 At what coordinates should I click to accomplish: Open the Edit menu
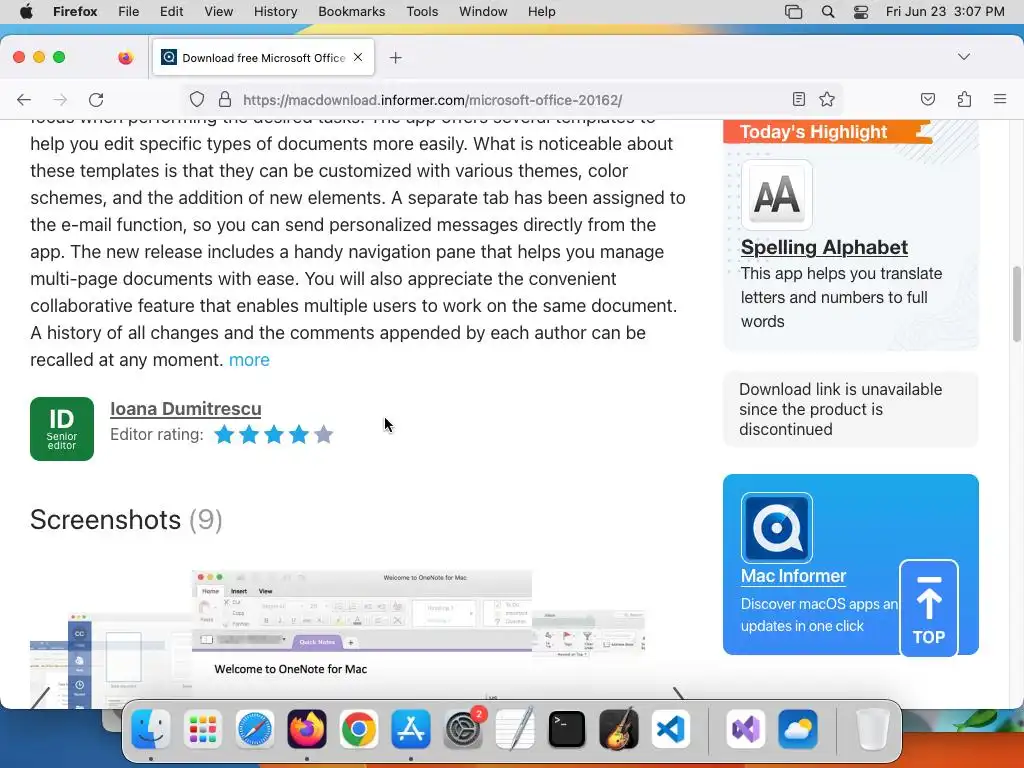click(x=171, y=12)
